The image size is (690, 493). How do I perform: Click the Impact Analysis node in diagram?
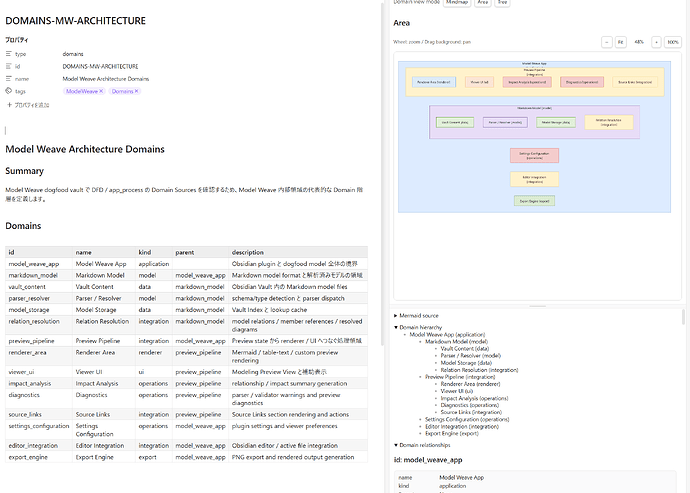coord(527,82)
